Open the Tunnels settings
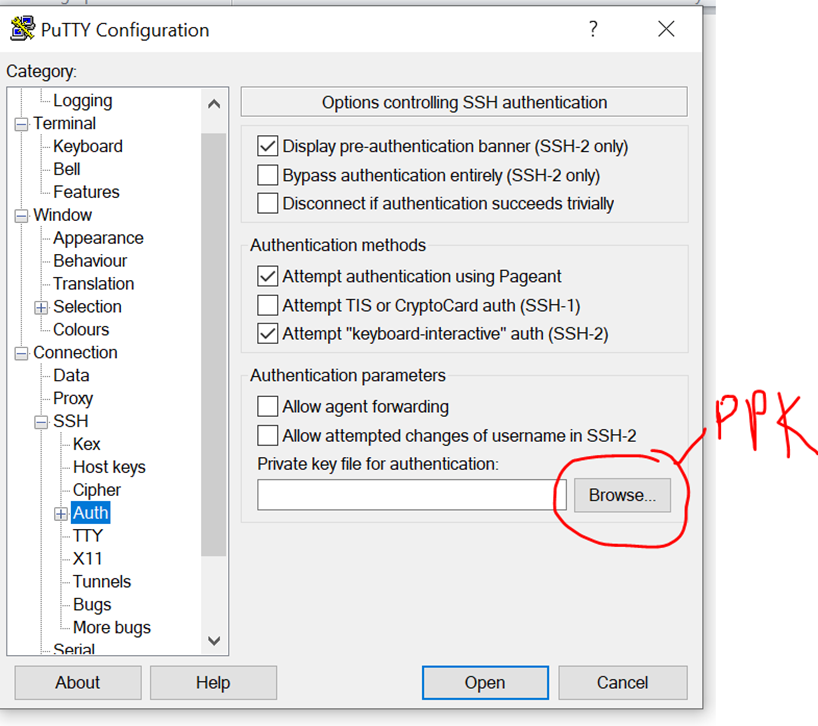Image resolution: width=818 pixels, height=726 pixels. (102, 582)
